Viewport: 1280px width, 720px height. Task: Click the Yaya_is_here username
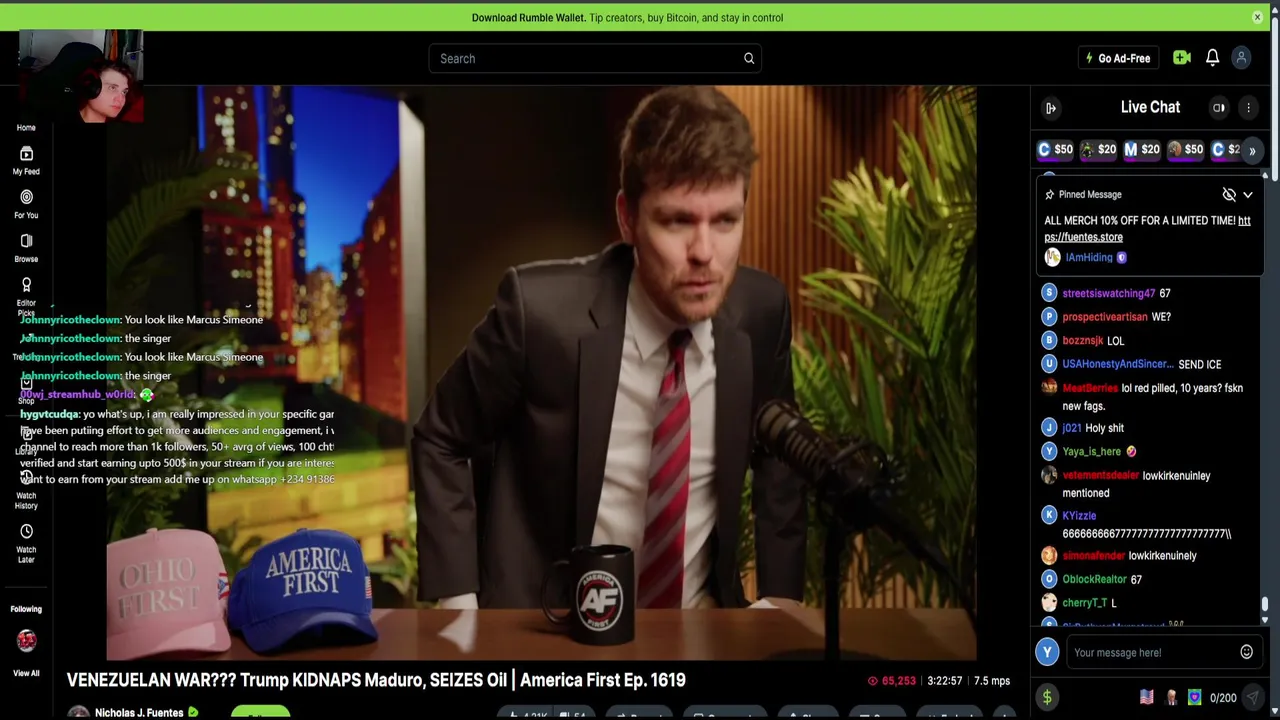pyautogui.click(x=1091, y=452)
